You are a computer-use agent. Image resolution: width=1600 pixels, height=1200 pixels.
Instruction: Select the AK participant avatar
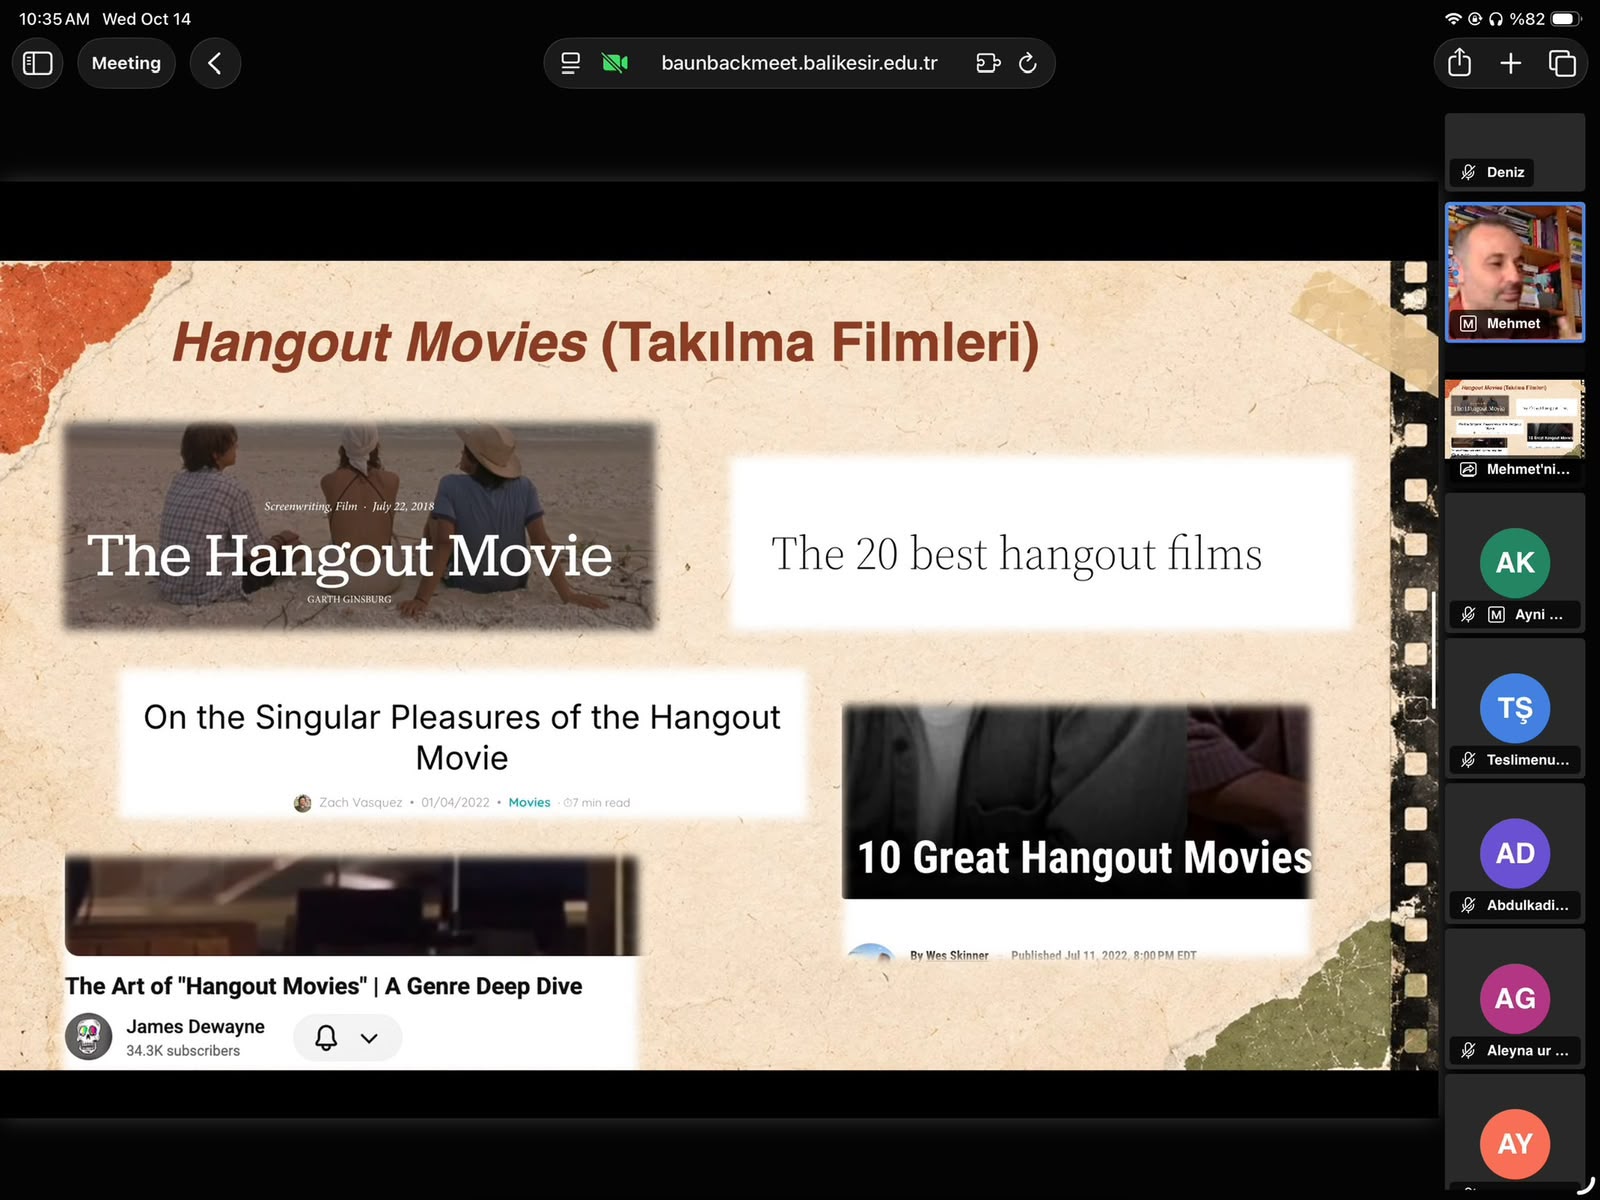coord(1515,562)
